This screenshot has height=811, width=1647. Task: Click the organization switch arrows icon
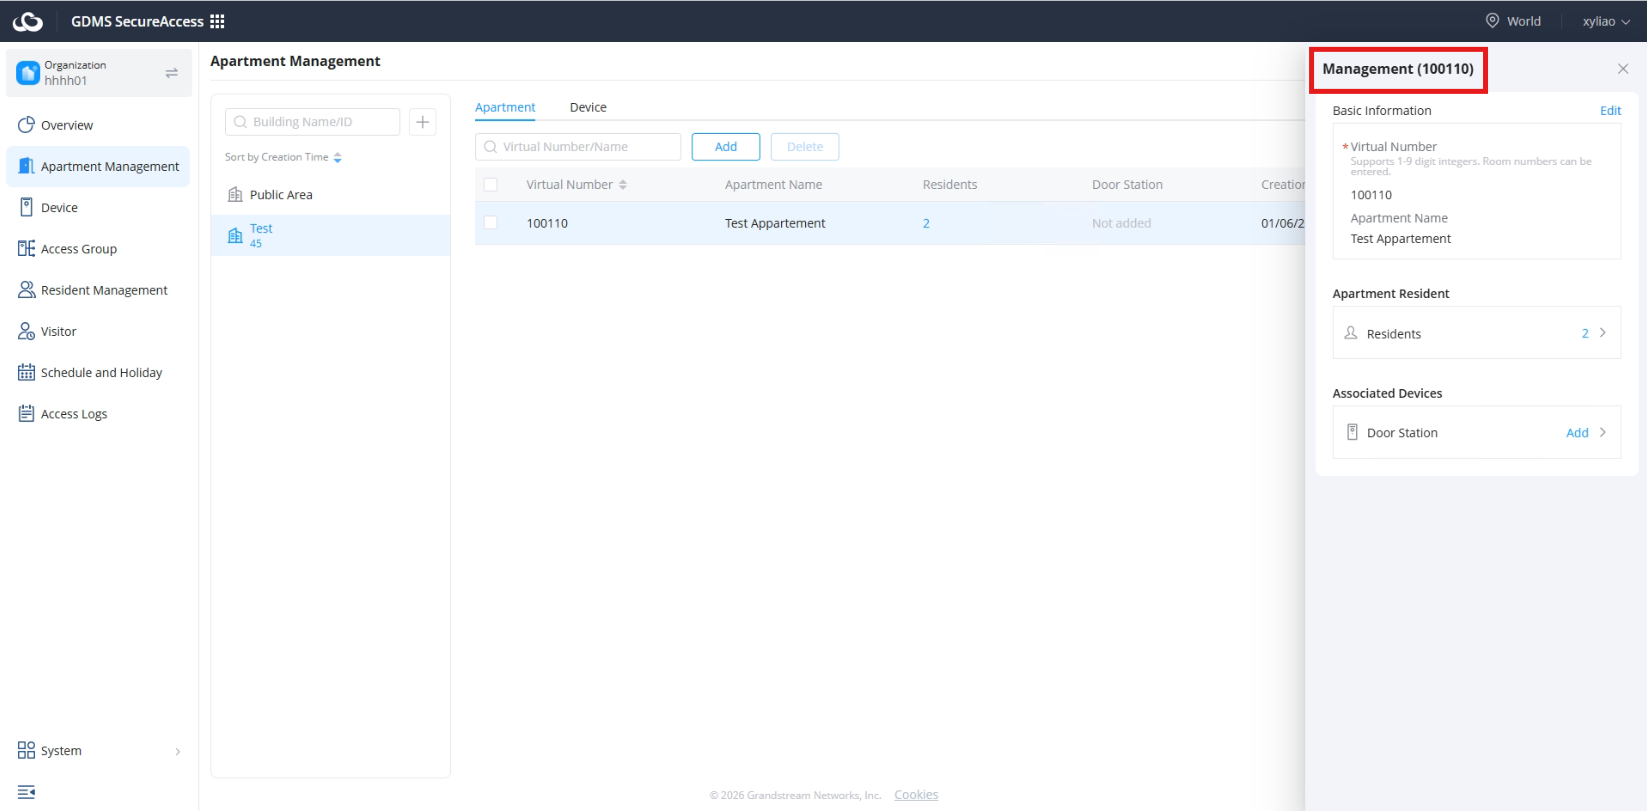point(171,73)
